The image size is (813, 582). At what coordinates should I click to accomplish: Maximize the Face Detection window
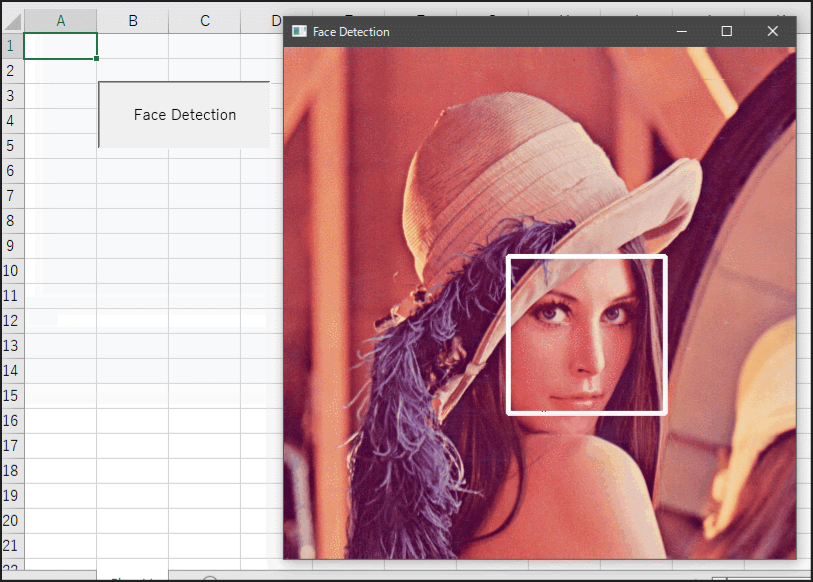(727, 32)
